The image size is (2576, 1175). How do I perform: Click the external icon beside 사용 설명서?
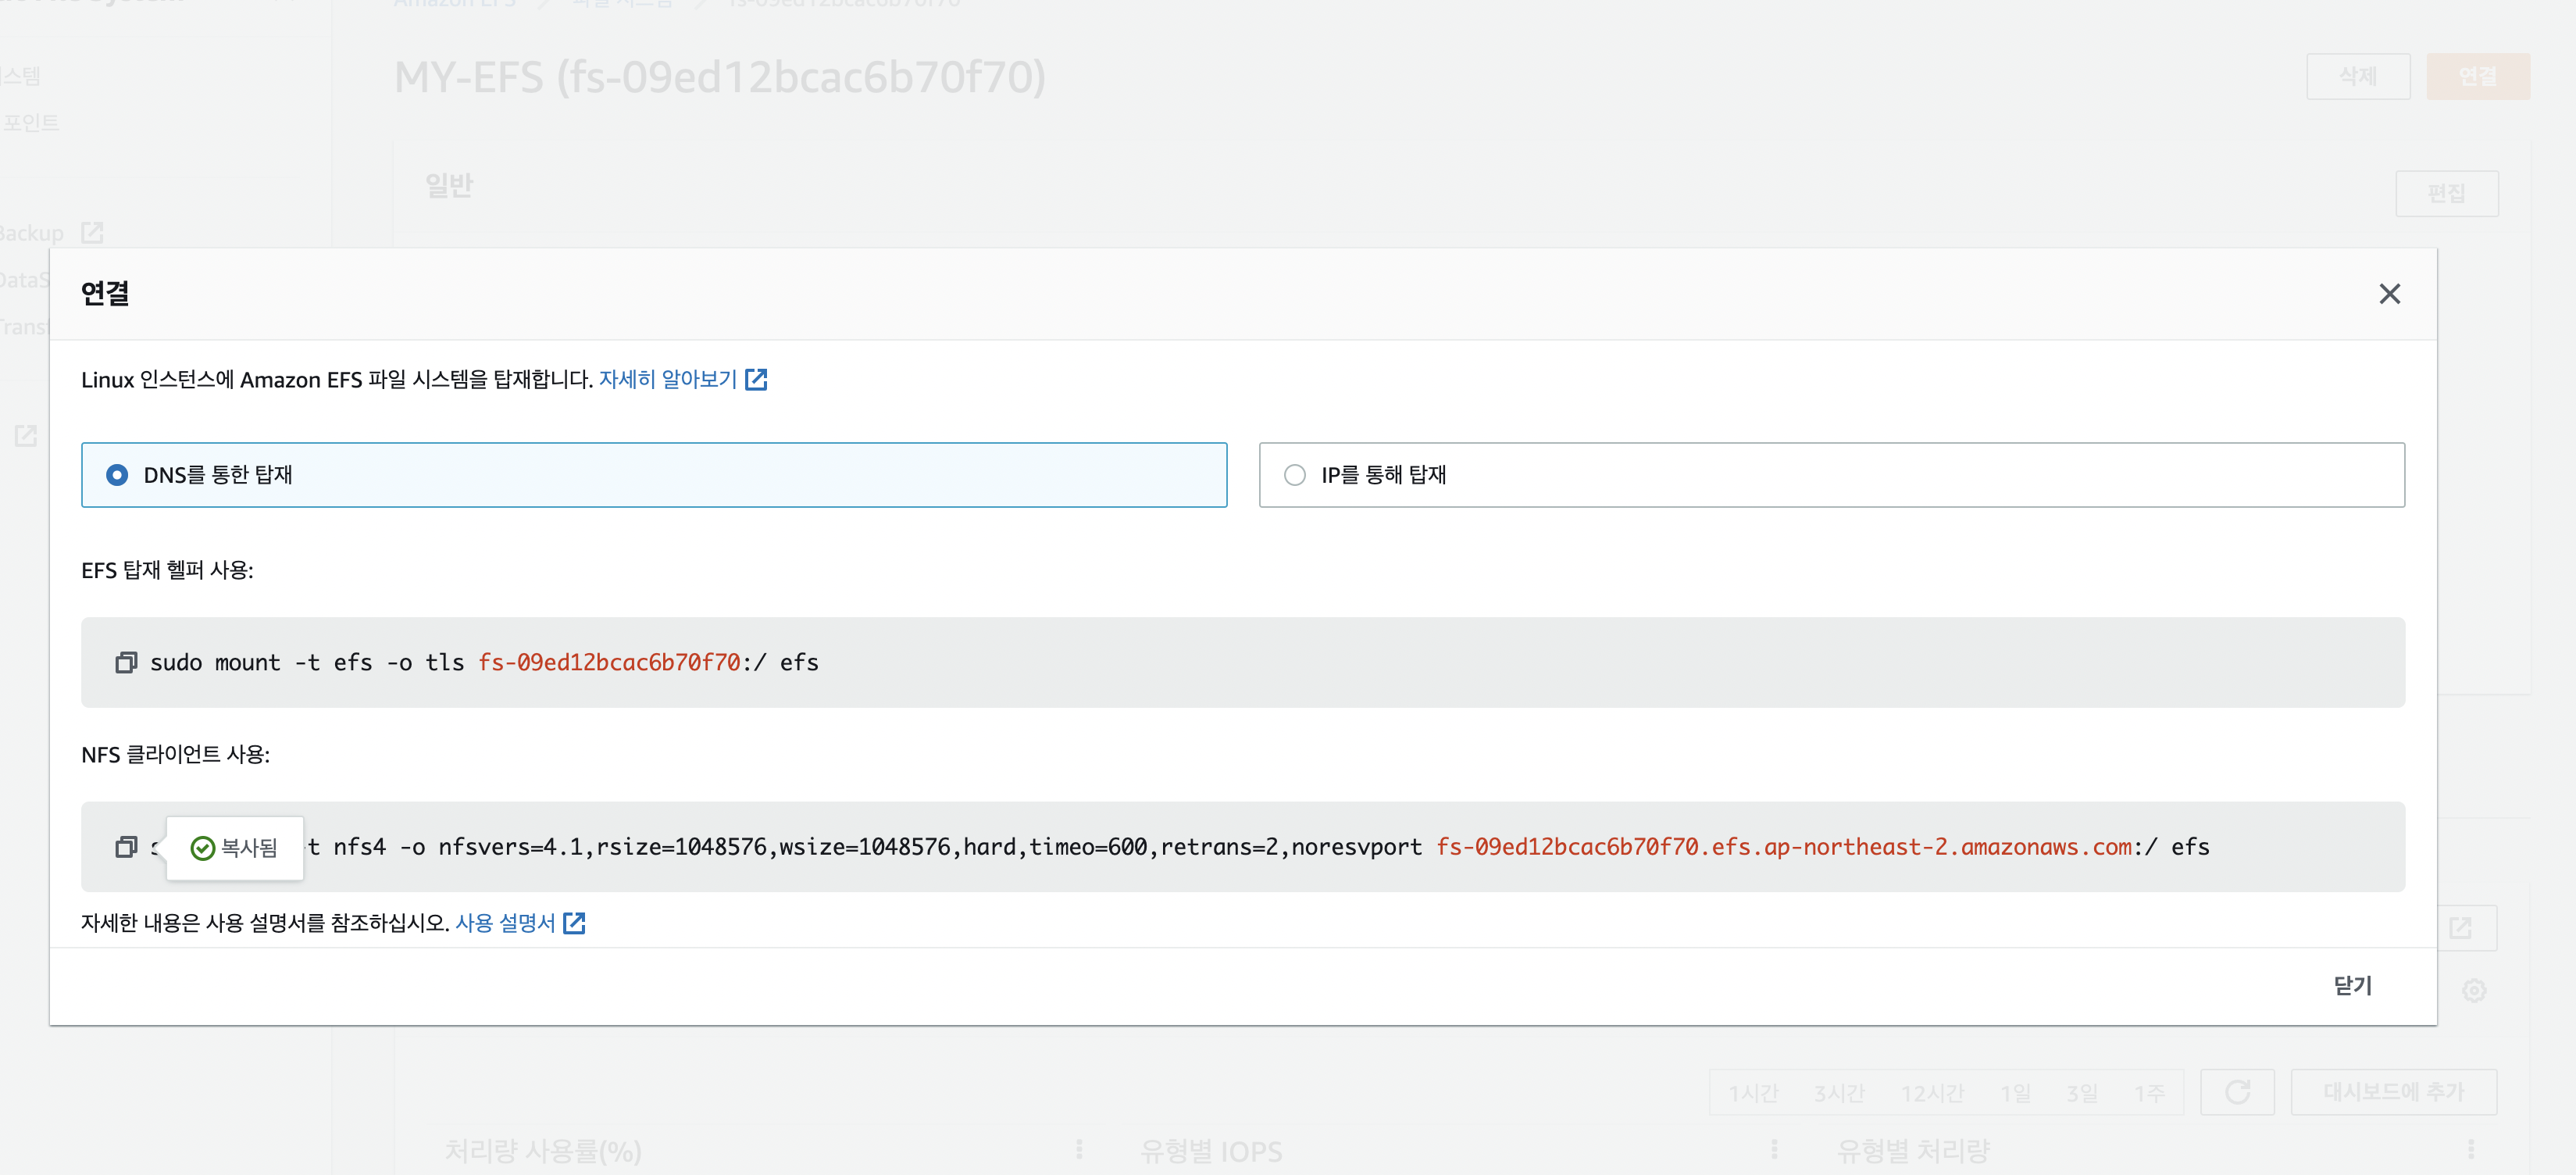pyautogui.click(x=574, y=923)
